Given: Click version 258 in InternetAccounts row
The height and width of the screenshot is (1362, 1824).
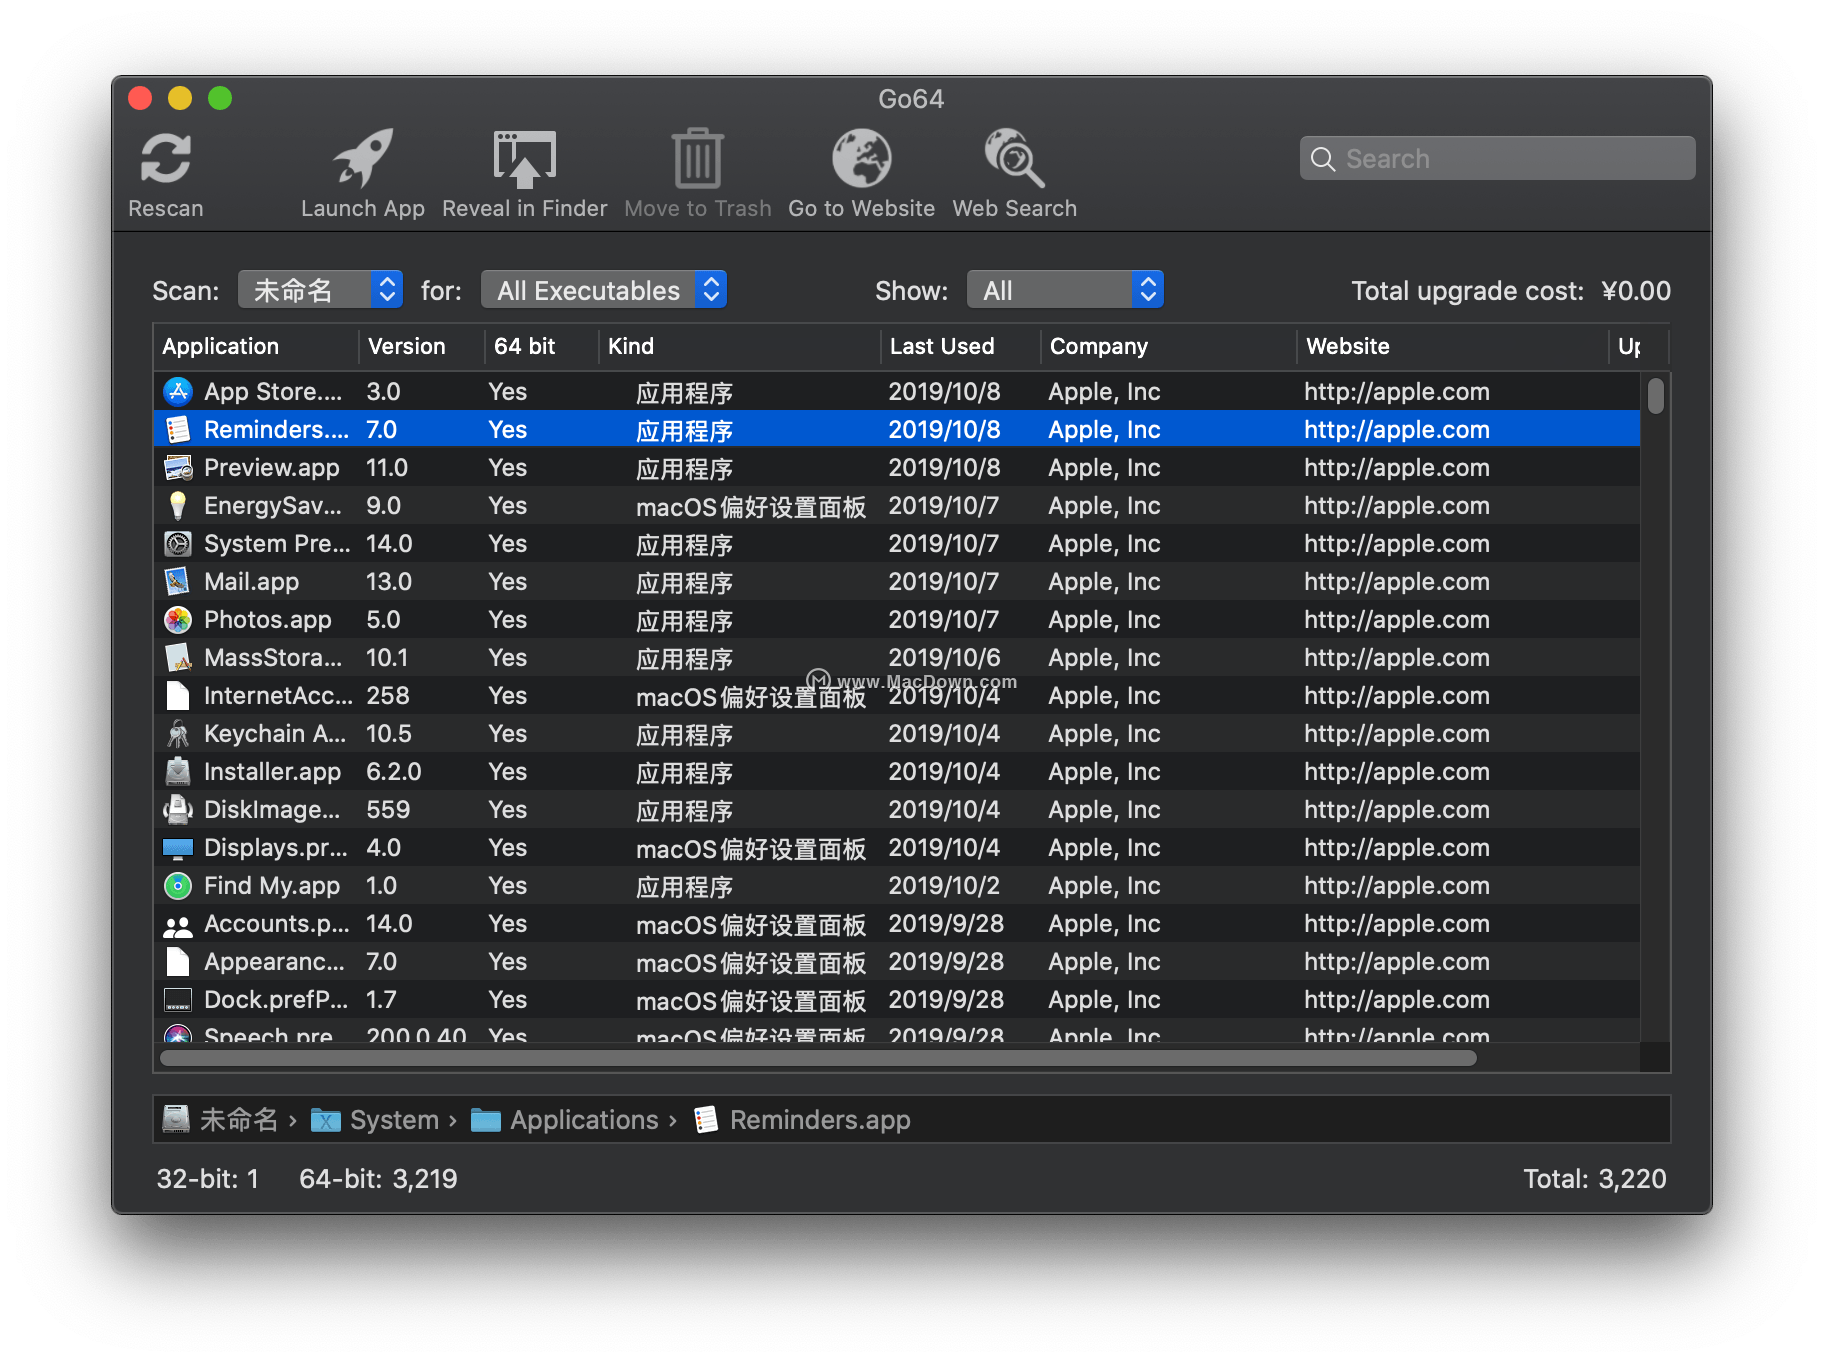Looking at the screenshot, I should tap(387, 695).
